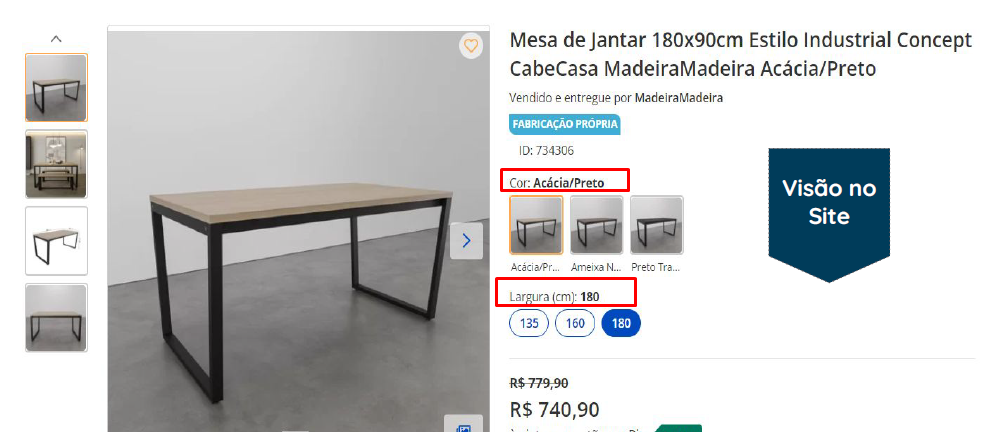Select width option 135

529,323
